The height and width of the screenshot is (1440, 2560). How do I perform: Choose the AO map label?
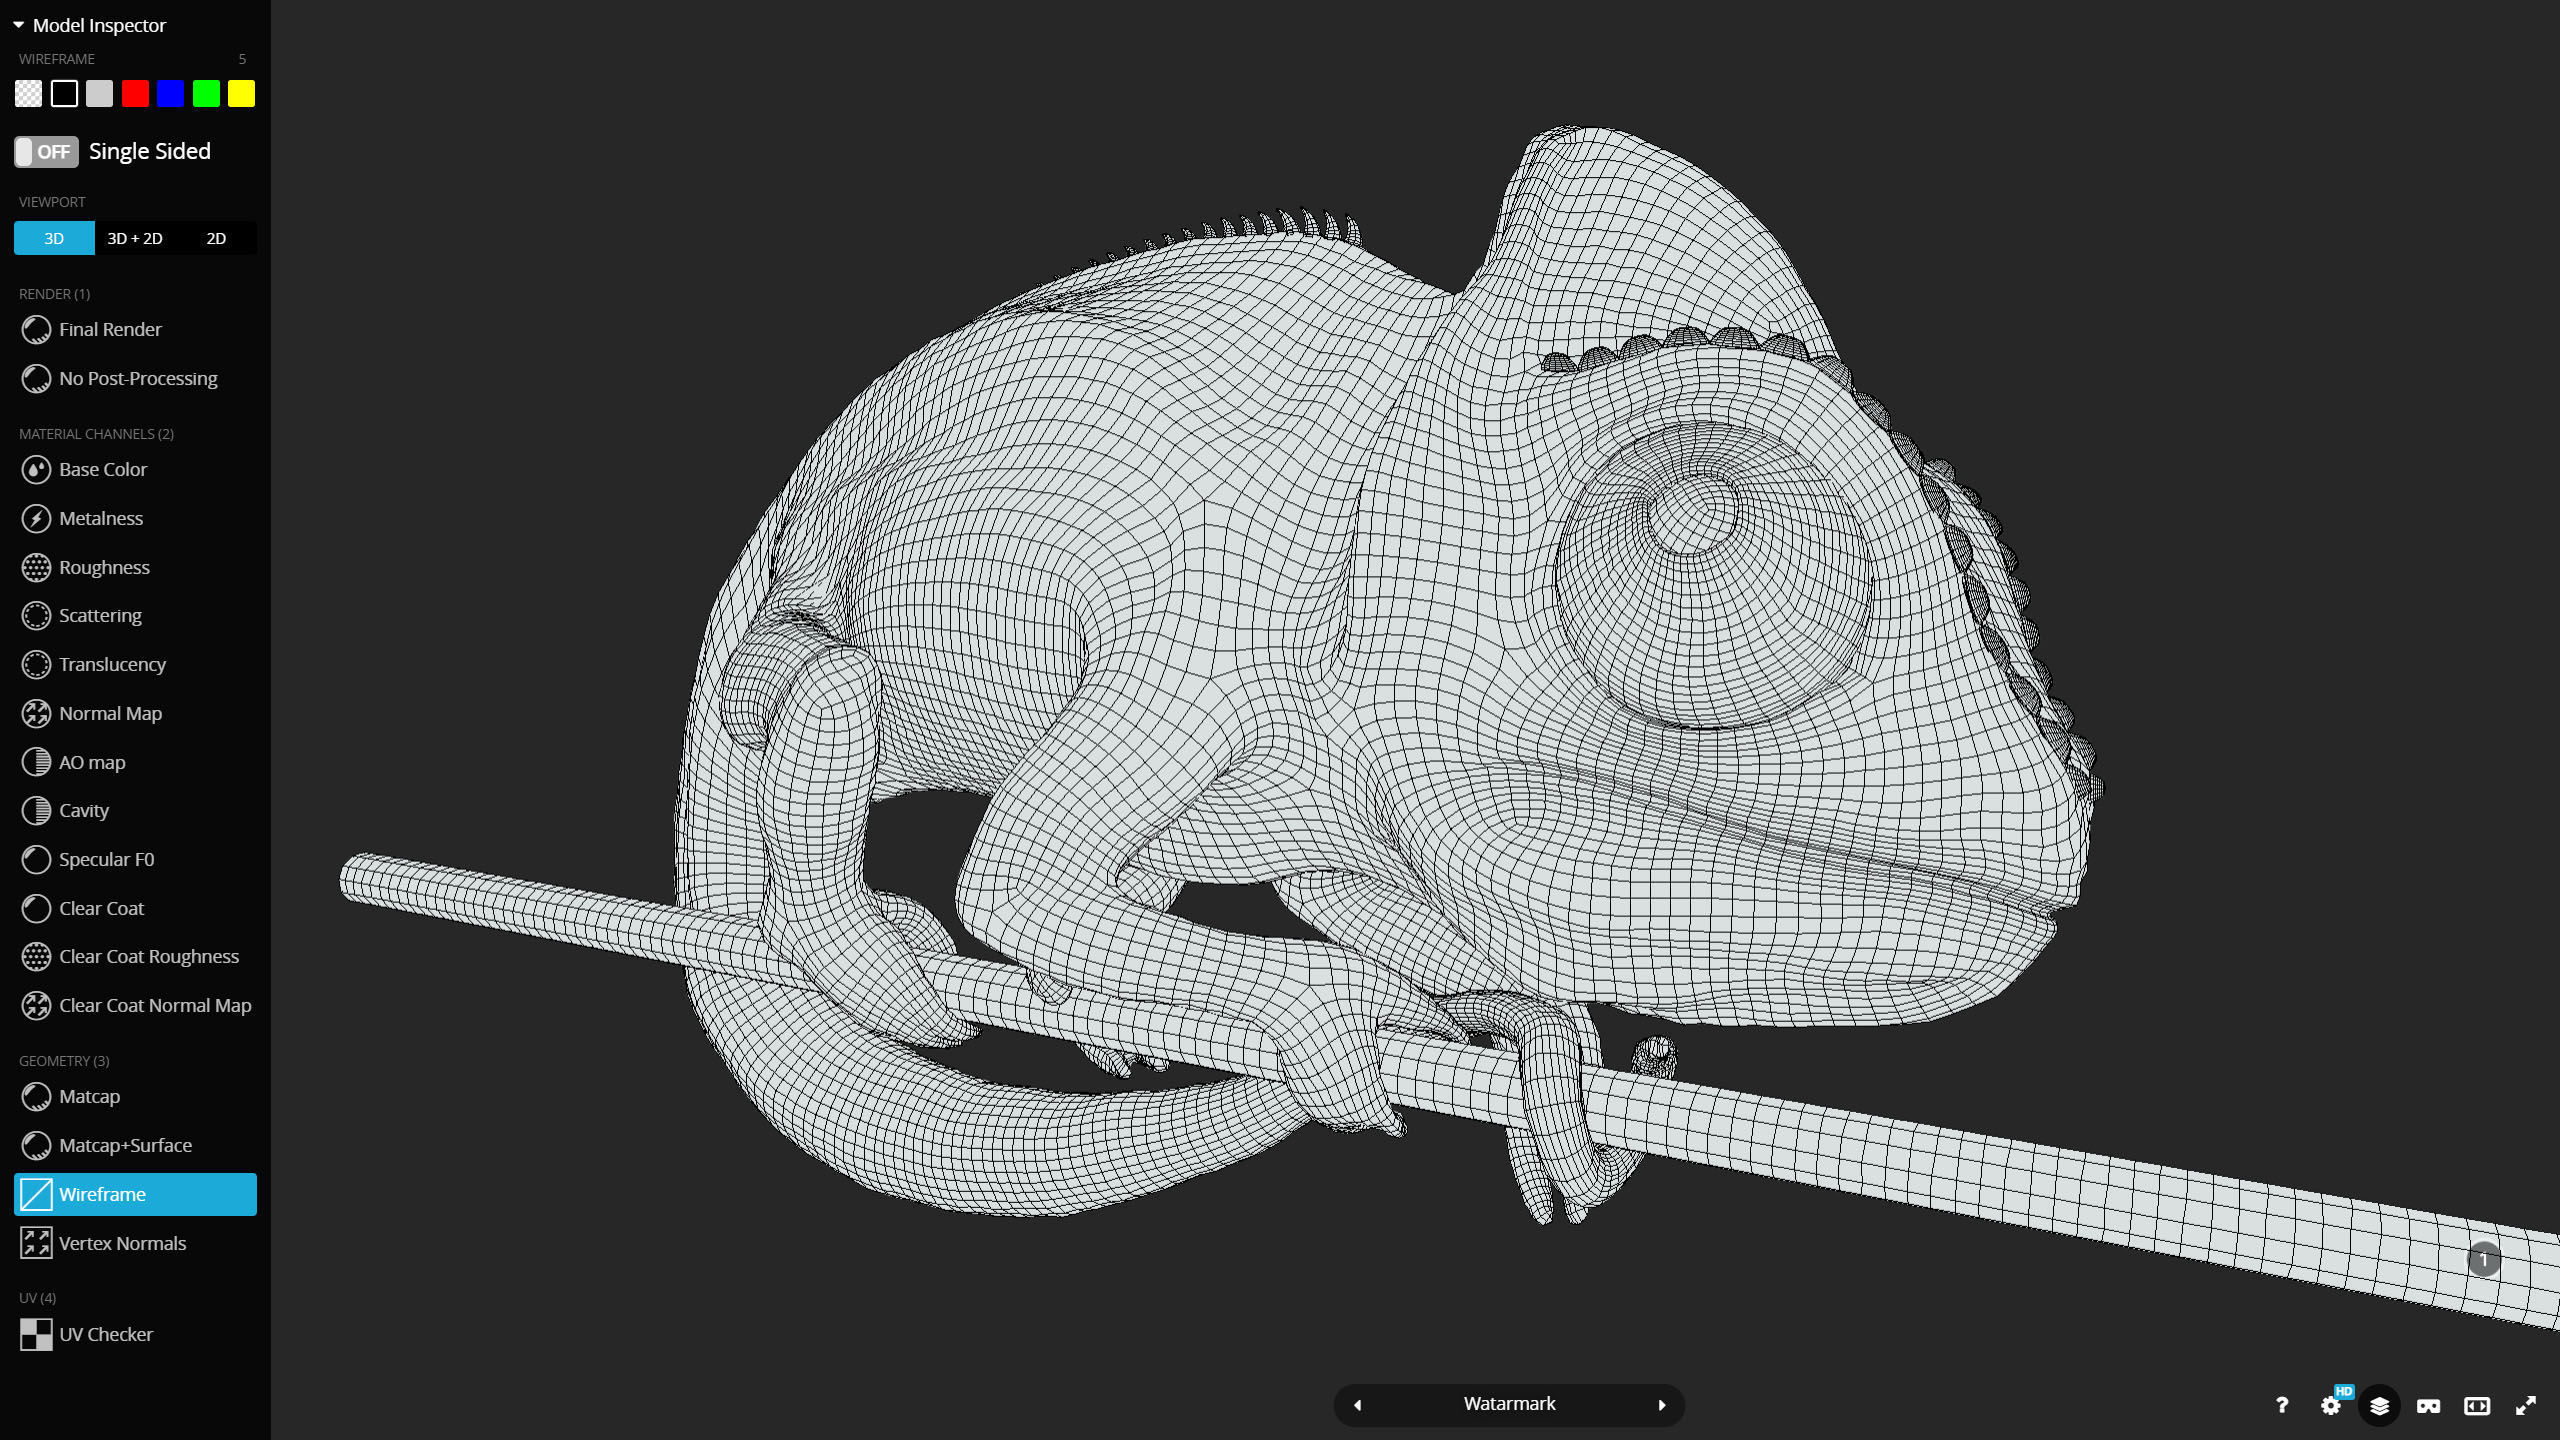click(x=92, y=763)
